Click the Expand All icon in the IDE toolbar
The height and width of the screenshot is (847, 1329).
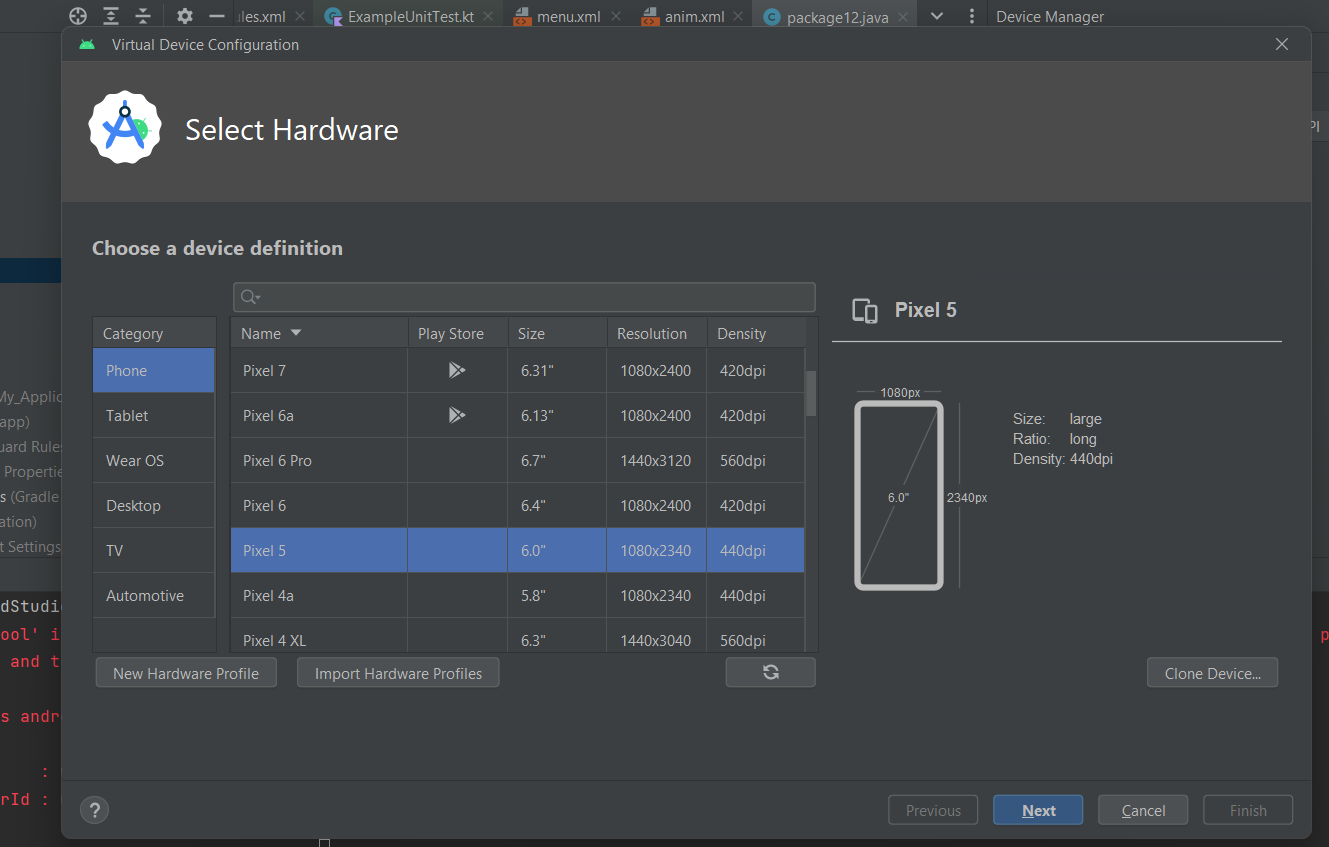(x=111, y=16)
